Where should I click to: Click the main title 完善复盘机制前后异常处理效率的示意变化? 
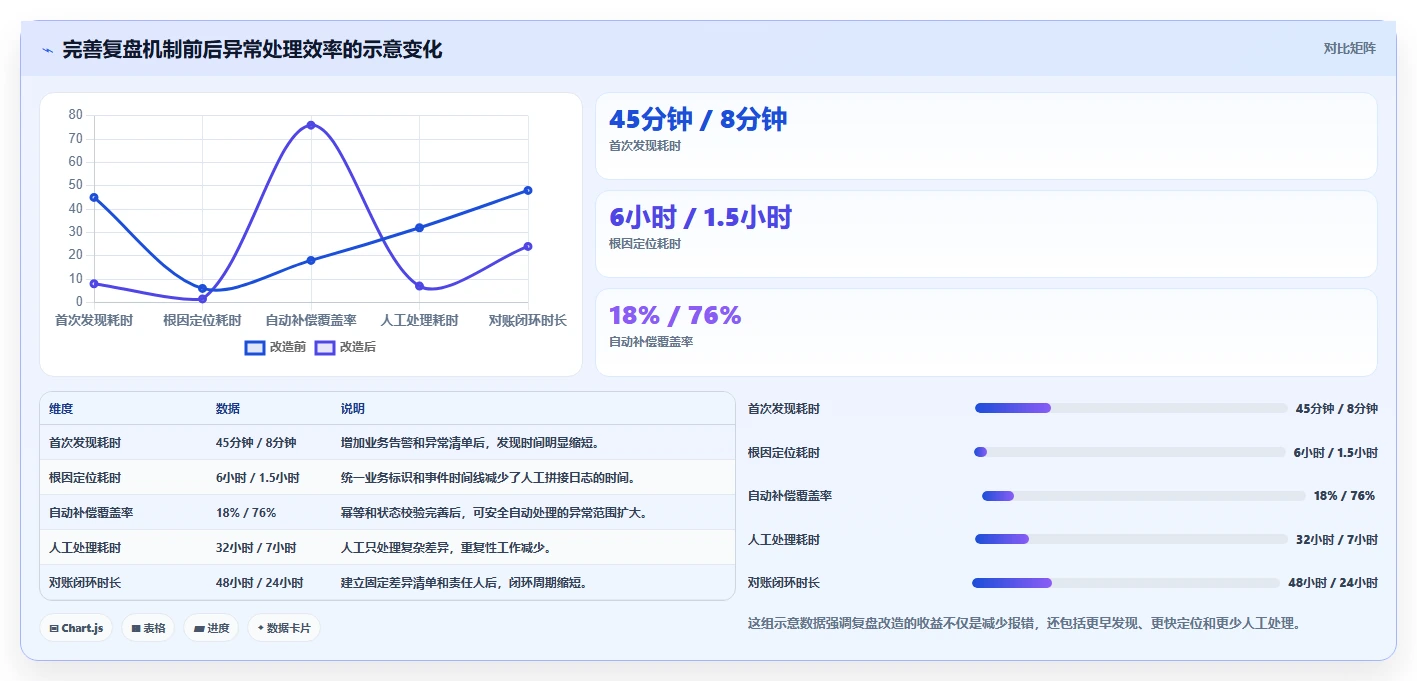click(x=252, y=49)
